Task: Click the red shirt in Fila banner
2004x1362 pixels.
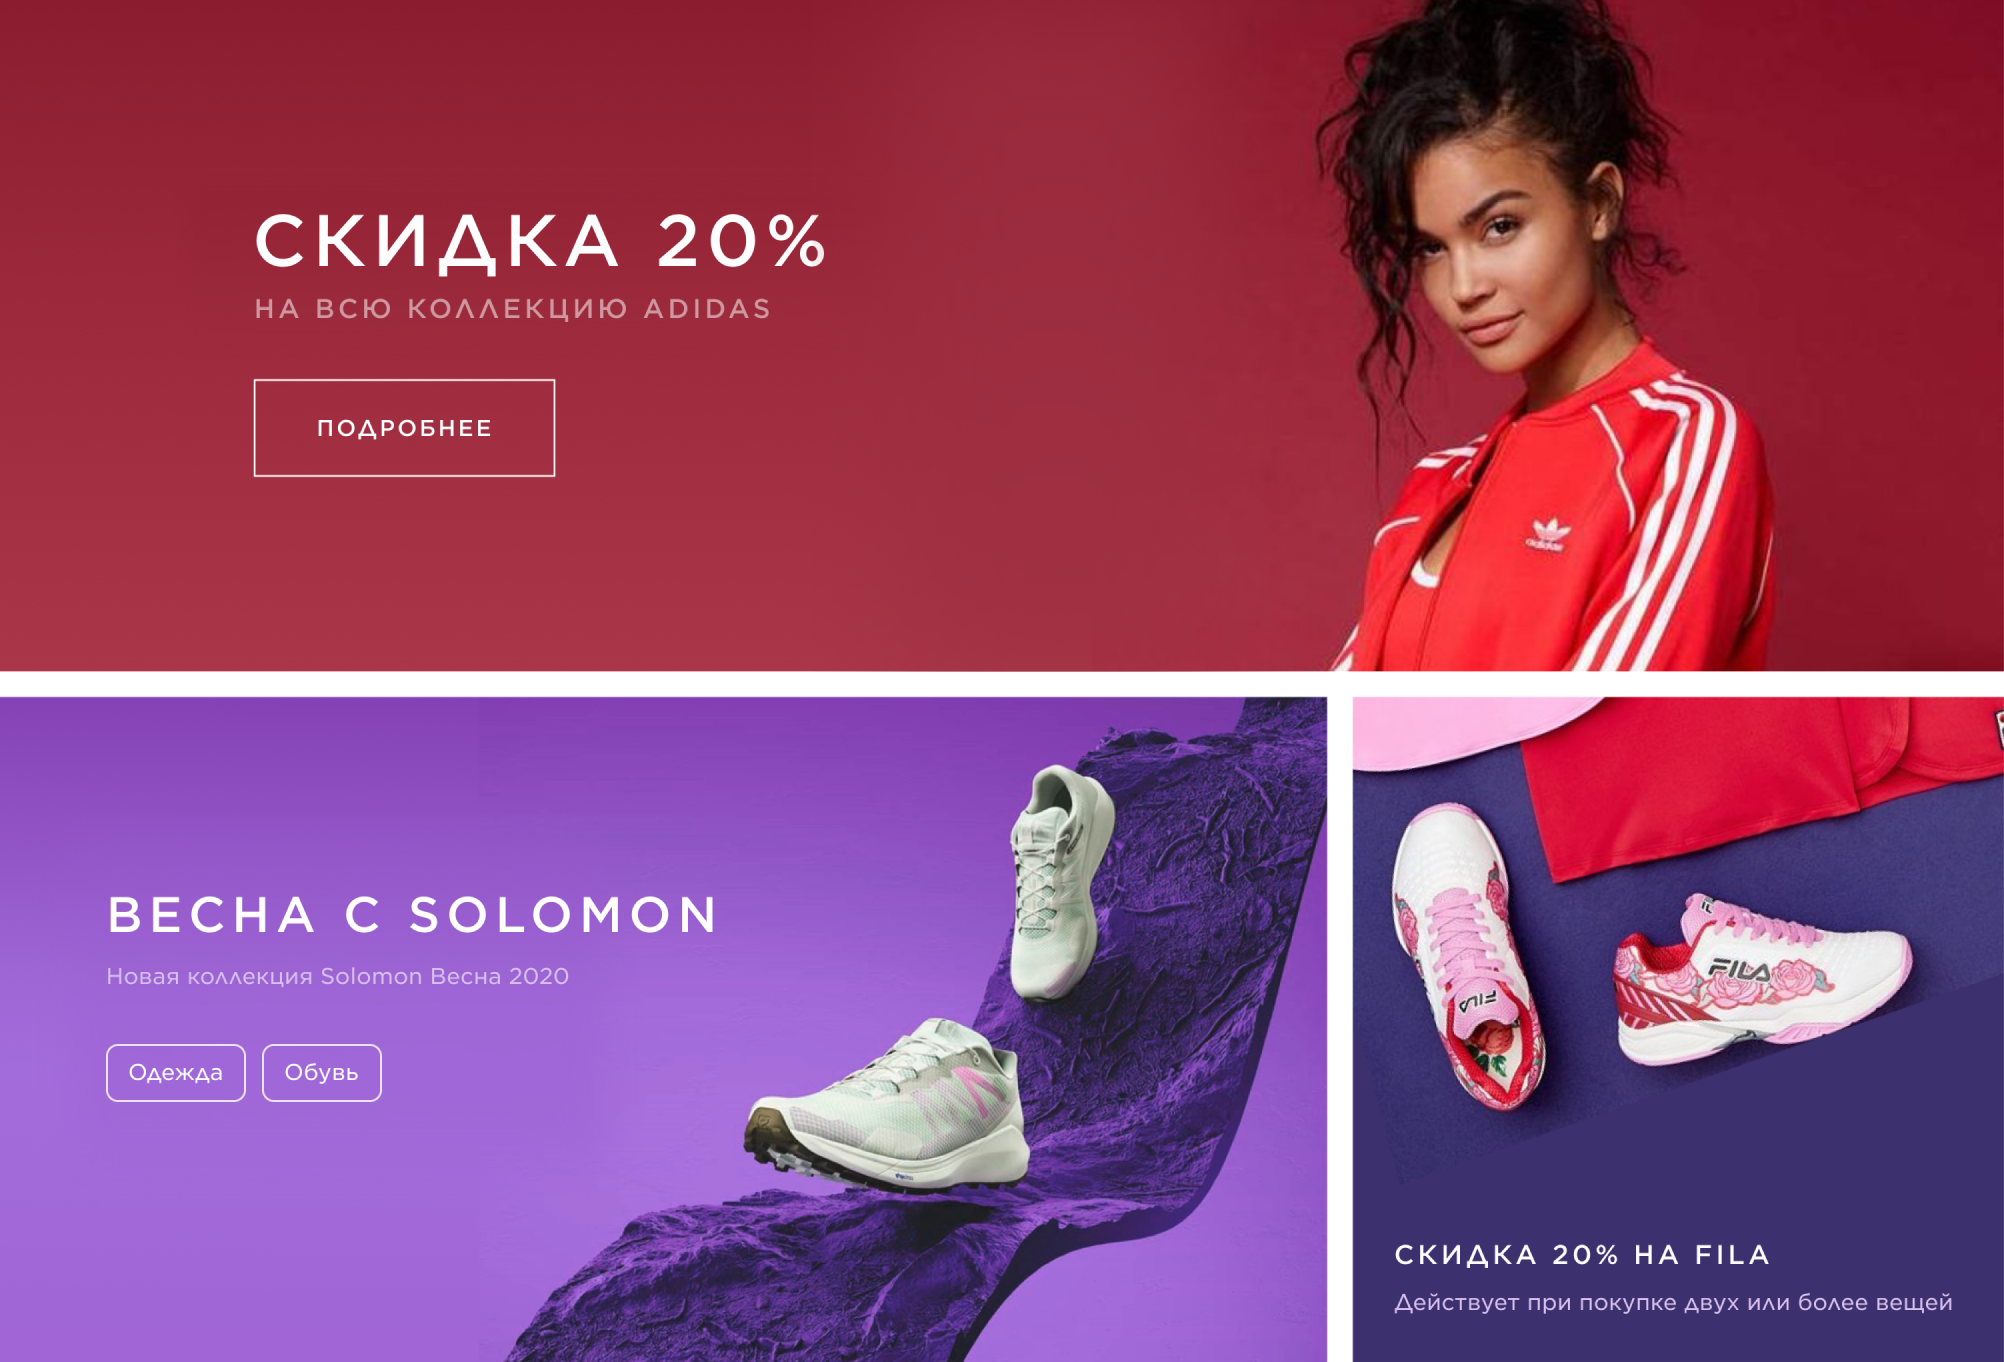Action: click(1750, 780)
